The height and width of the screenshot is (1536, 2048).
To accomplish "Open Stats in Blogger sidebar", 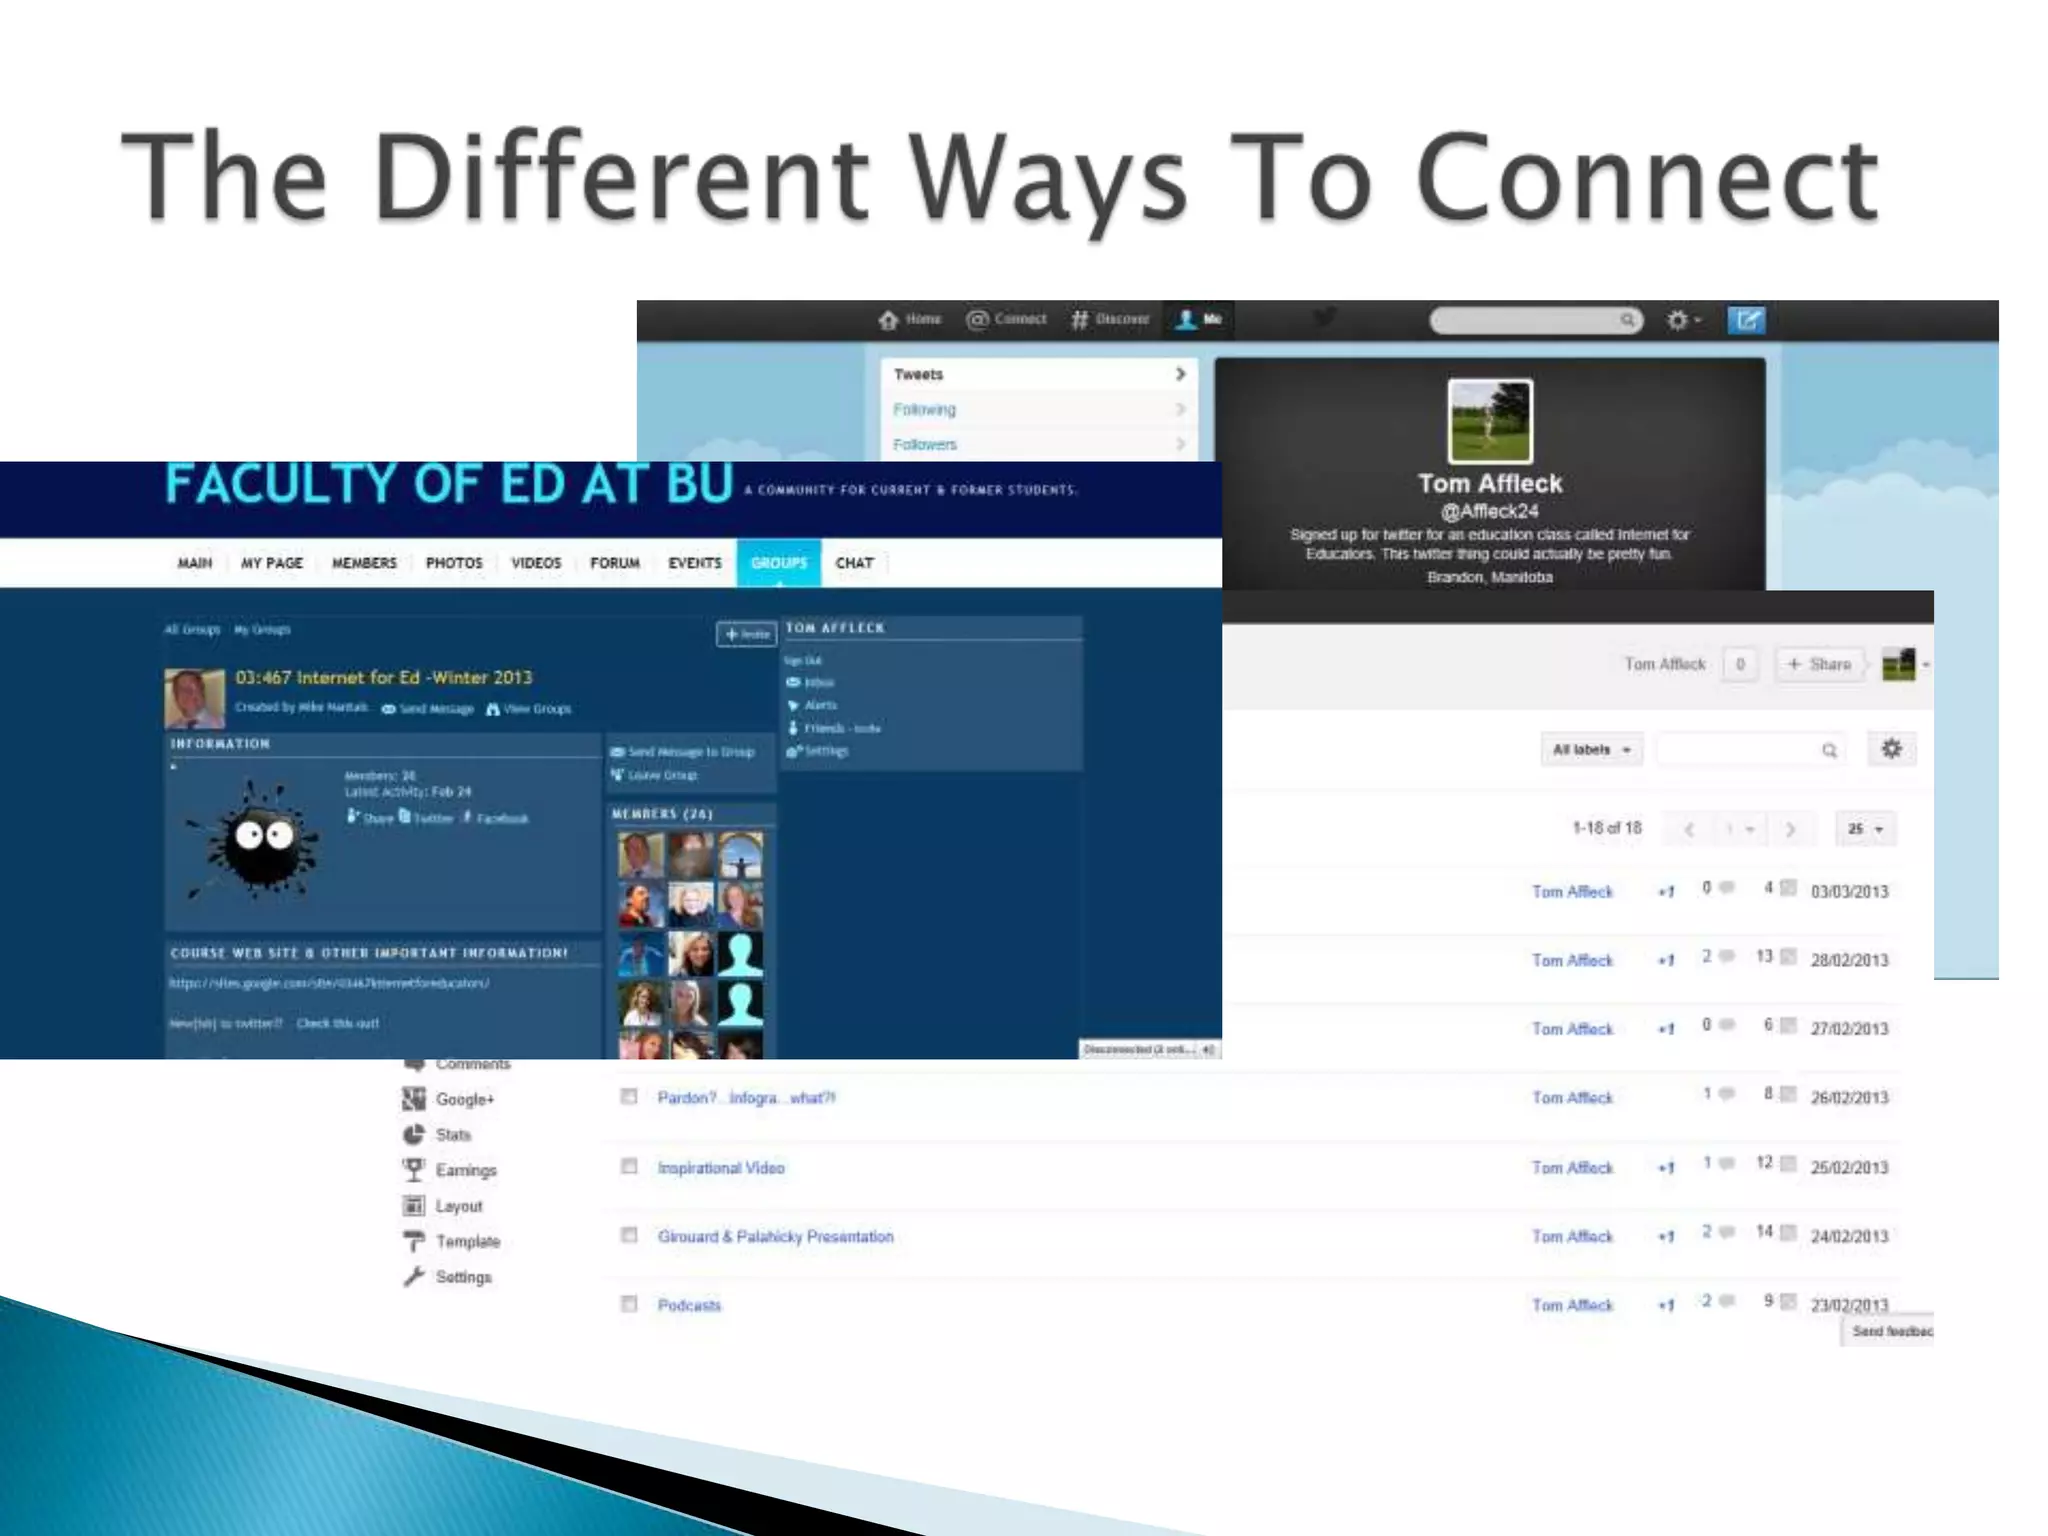I will click(x=452, y=1135).
